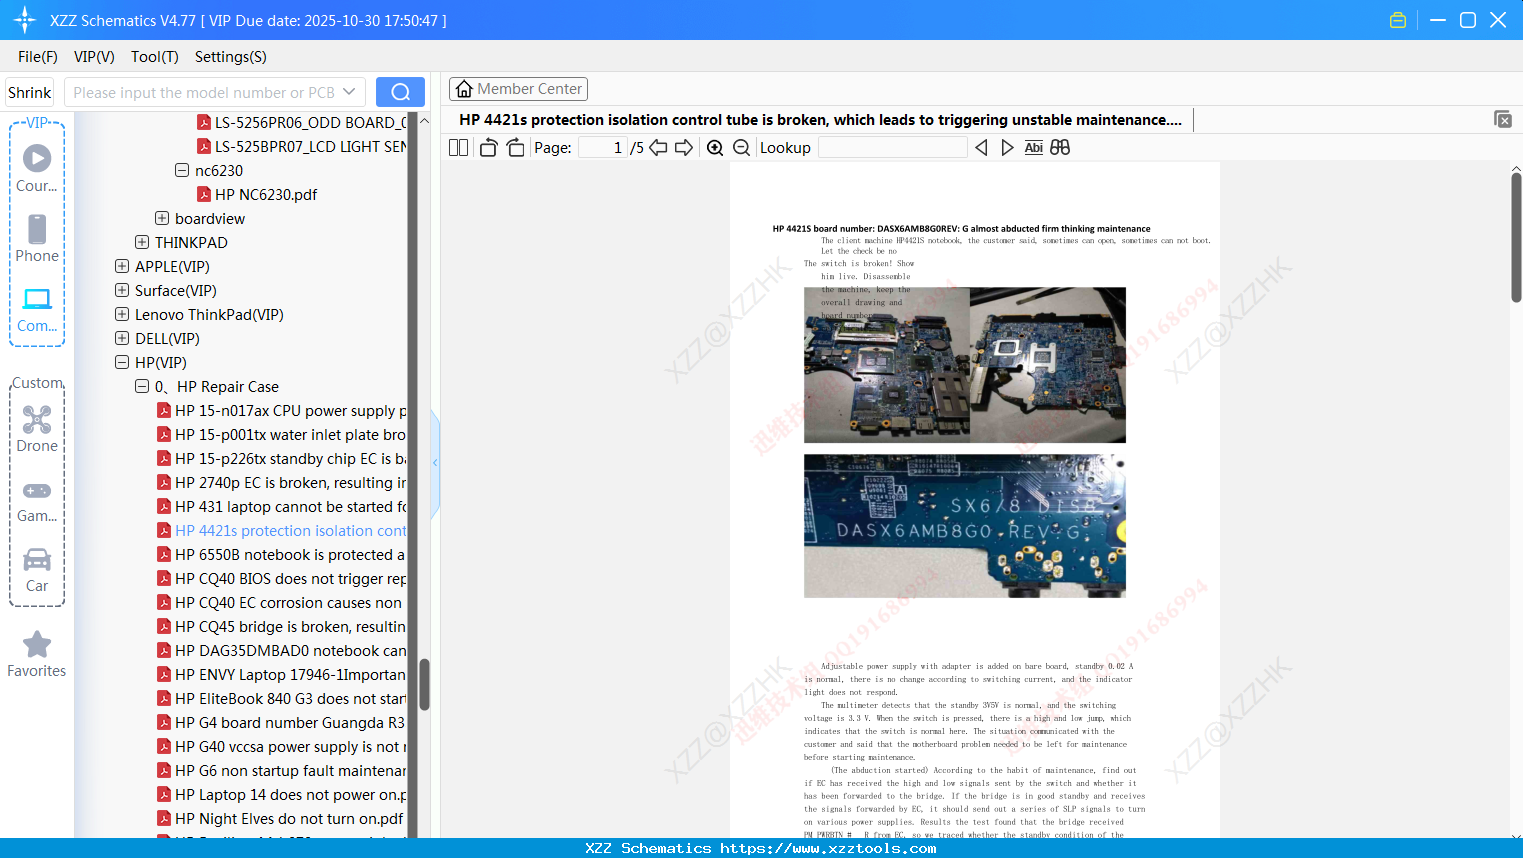Open the Tool(T) menu
Viewport: 1523px width, 858px height.
coord(155,57)
